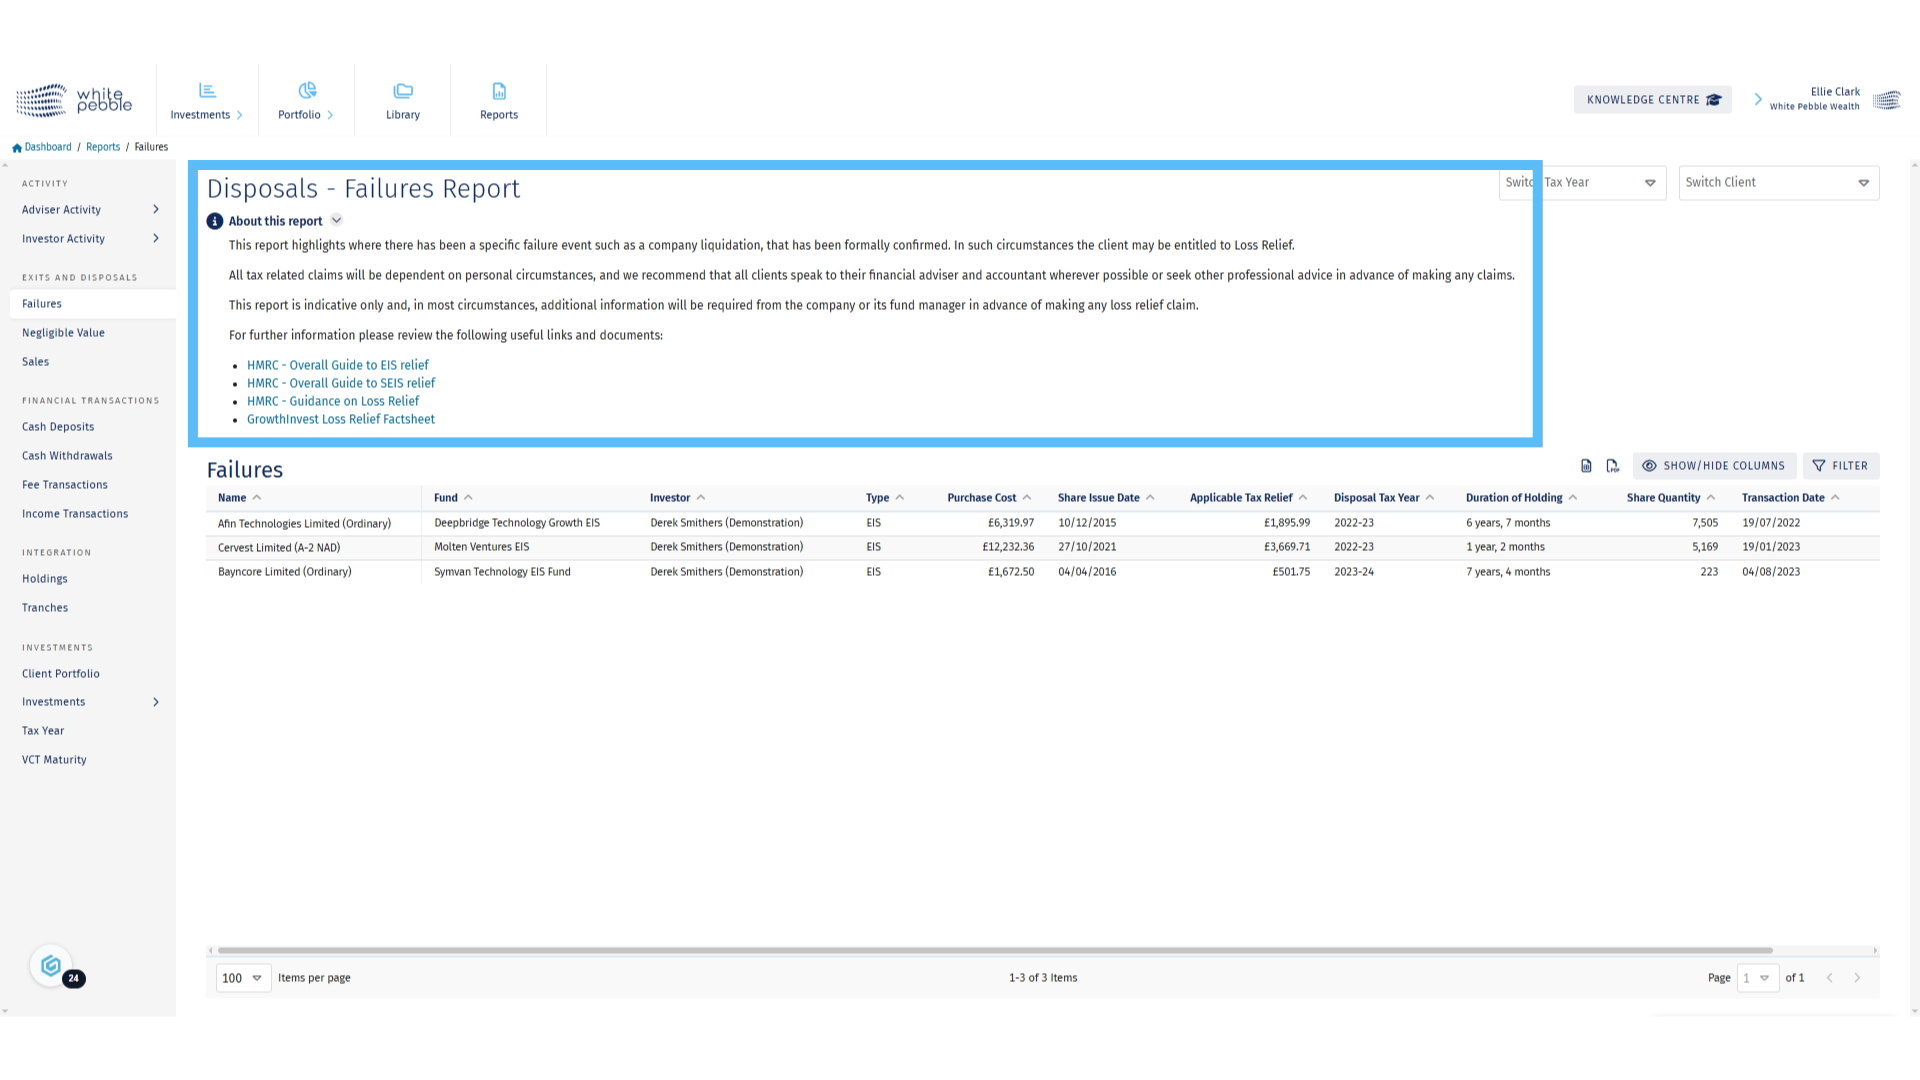Click the Knowledge Centre button
The width and height of the screenshot is (1920, 1080).
click(x=1652, y=100)
